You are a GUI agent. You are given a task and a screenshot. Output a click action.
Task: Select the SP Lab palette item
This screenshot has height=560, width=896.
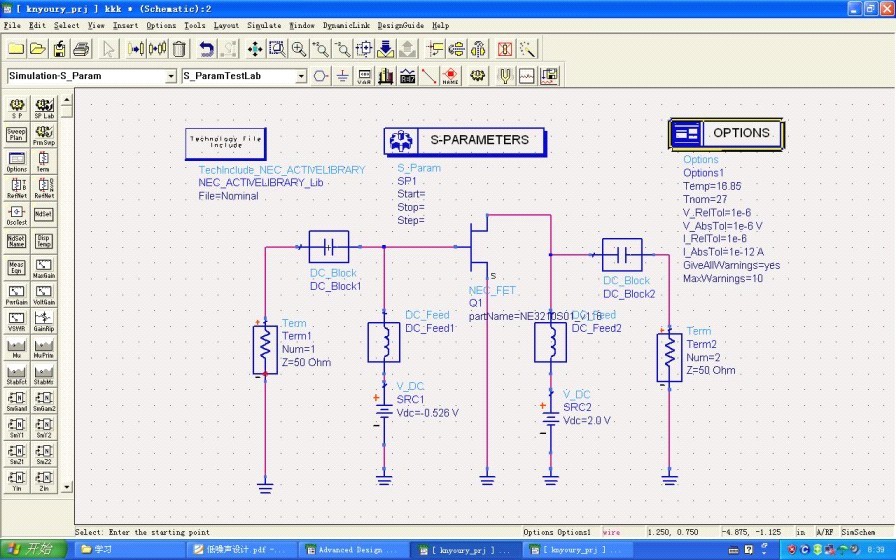pos(44,108)
